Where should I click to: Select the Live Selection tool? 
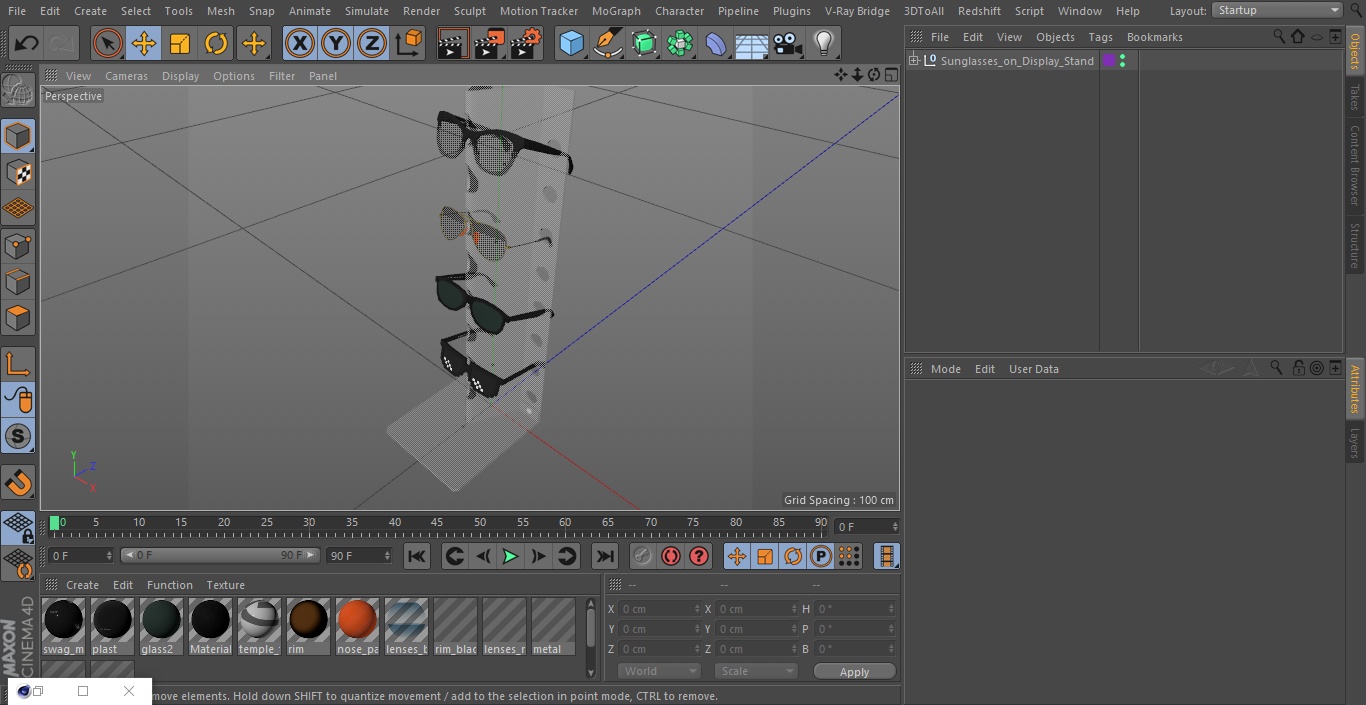pos(108,43)
